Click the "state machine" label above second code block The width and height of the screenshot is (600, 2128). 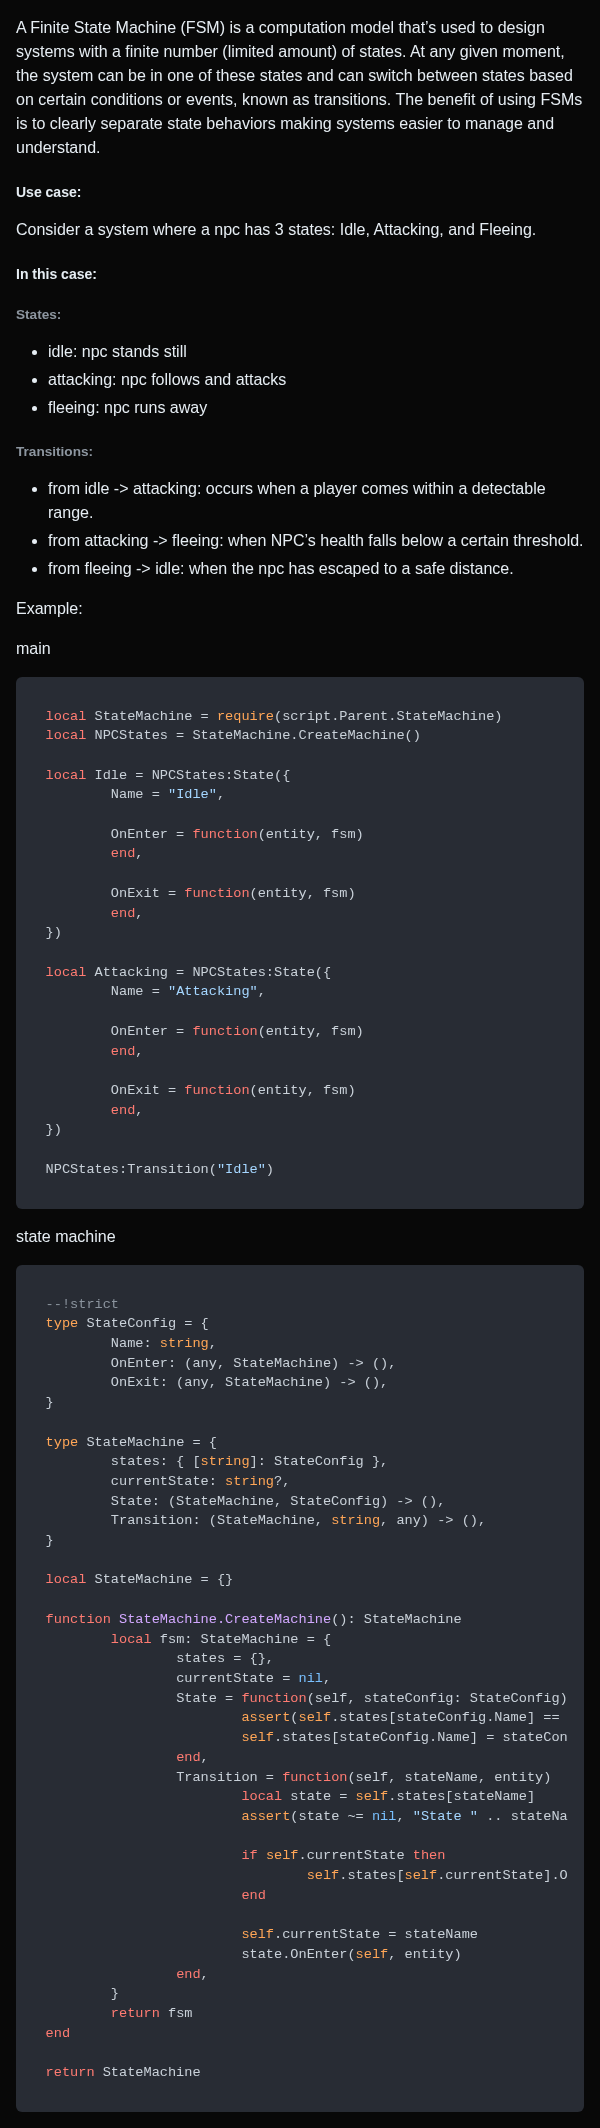click(x=65, y=1237)
